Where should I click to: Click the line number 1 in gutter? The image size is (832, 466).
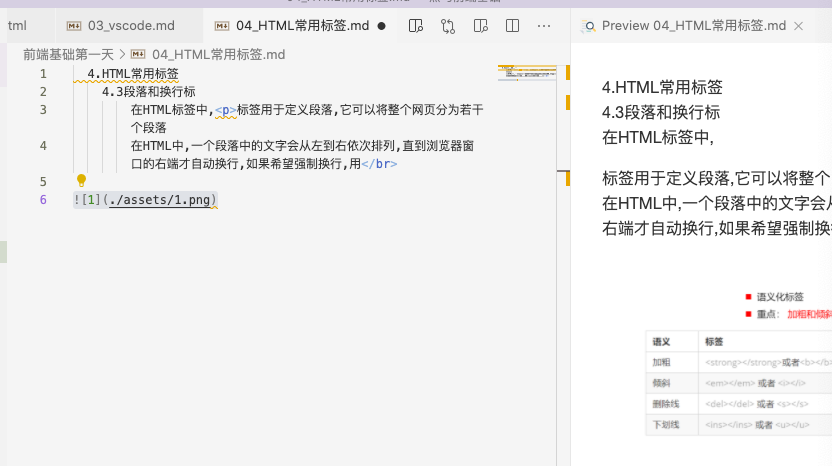(x=43, y=74)
